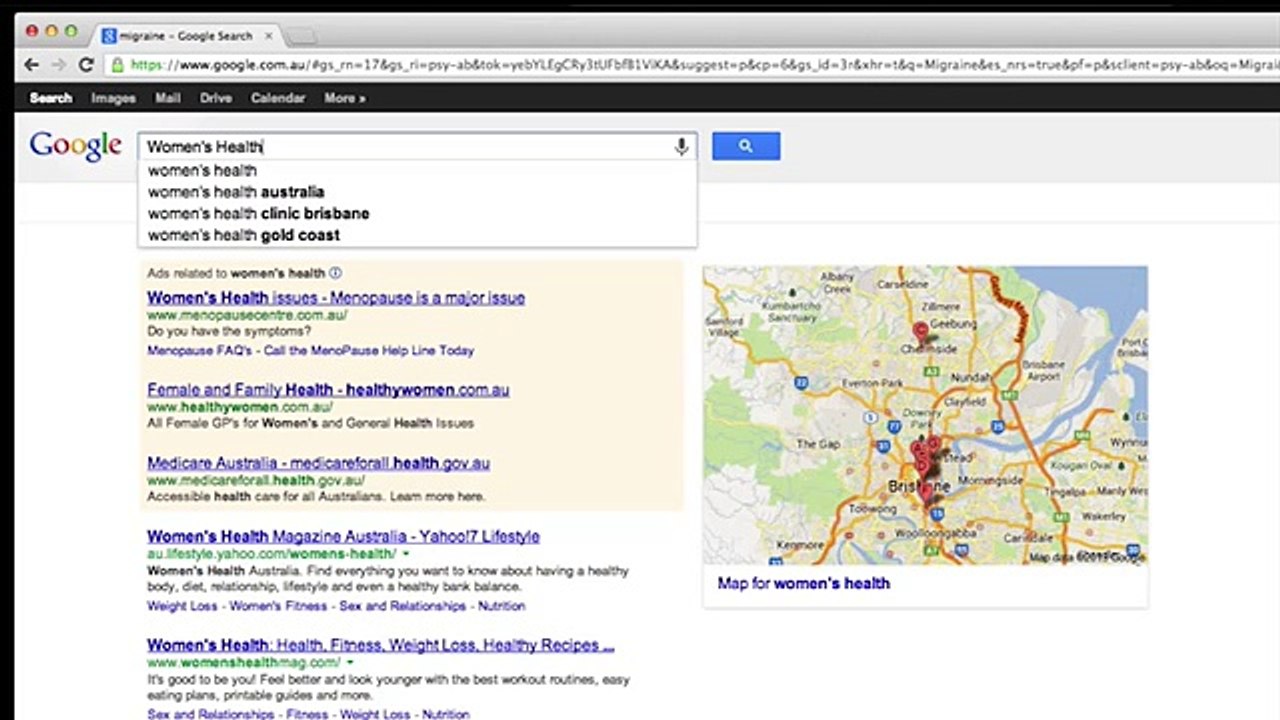Expand the arrow beside au.lifestyle.yahoo.com URL
This screenshot has height=720, width=1280.
point(406,554)
